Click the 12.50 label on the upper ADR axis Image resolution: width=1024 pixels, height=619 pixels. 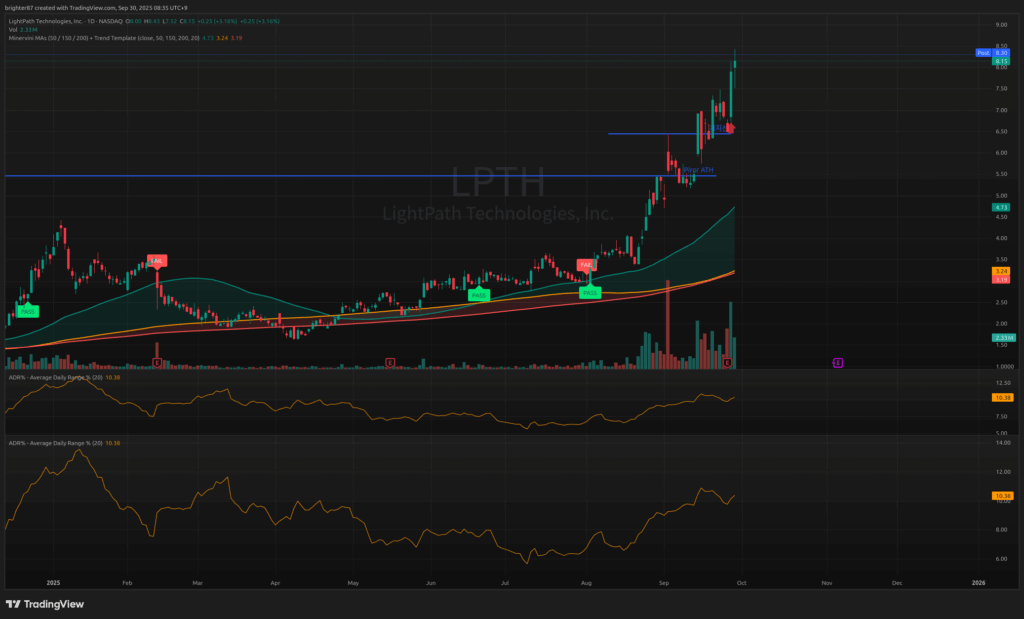[1002, 383]
